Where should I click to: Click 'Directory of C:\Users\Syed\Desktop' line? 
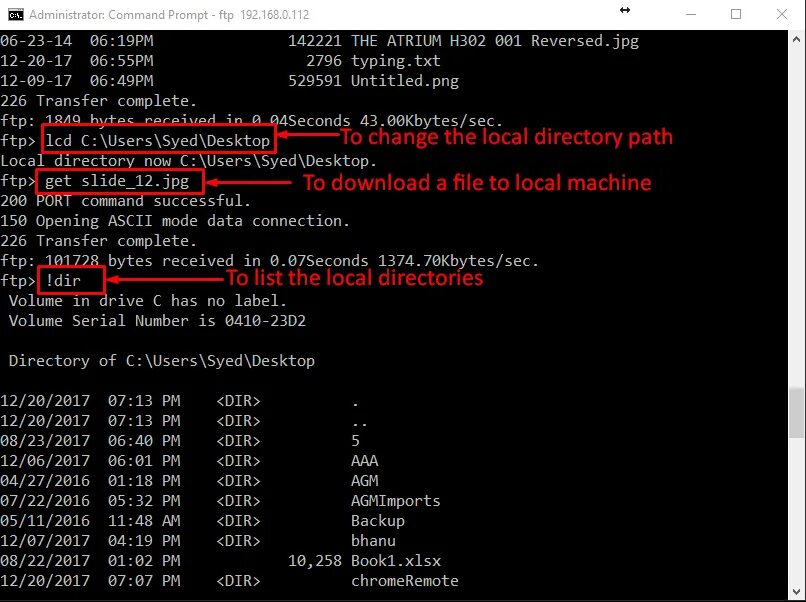pos(161,361)
